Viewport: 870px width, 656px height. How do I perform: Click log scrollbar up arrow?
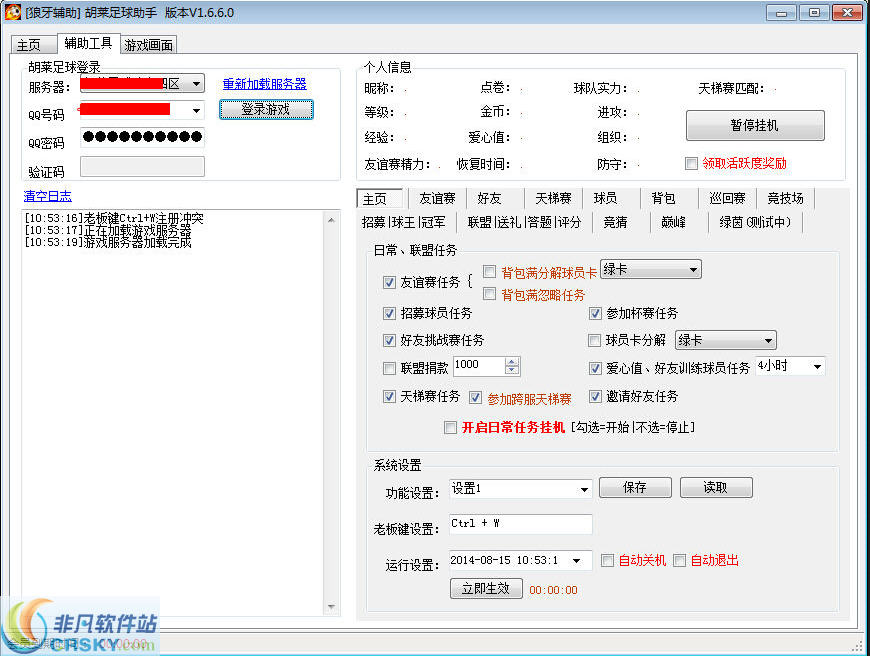coord(331,220)
